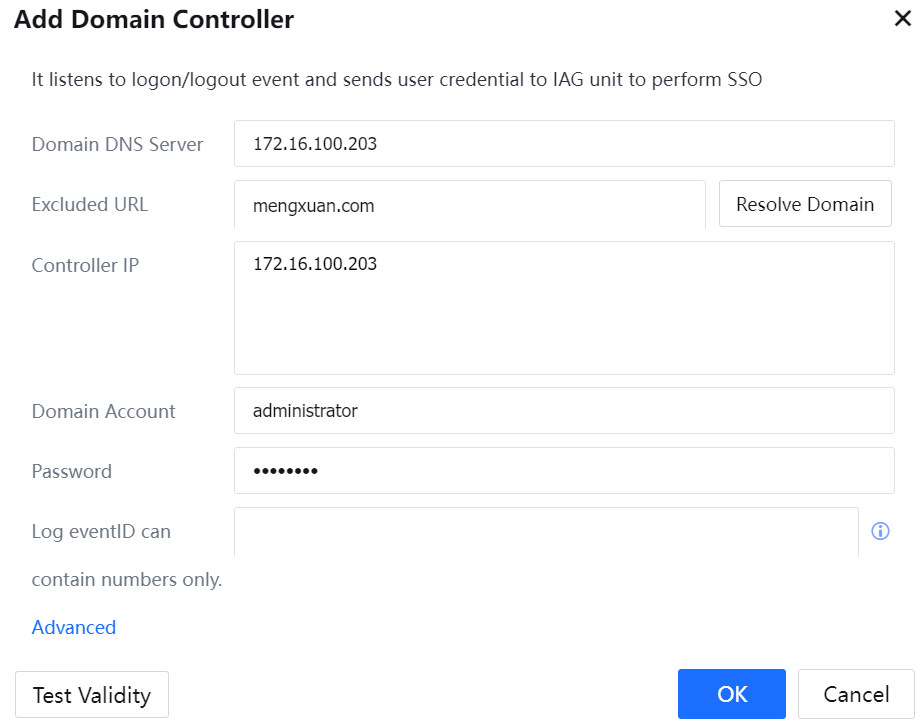This screenshot has width=919, height=727.
Task: Confirm with the blue OK button
Action: pyautogui.click(x=731, y=694)
